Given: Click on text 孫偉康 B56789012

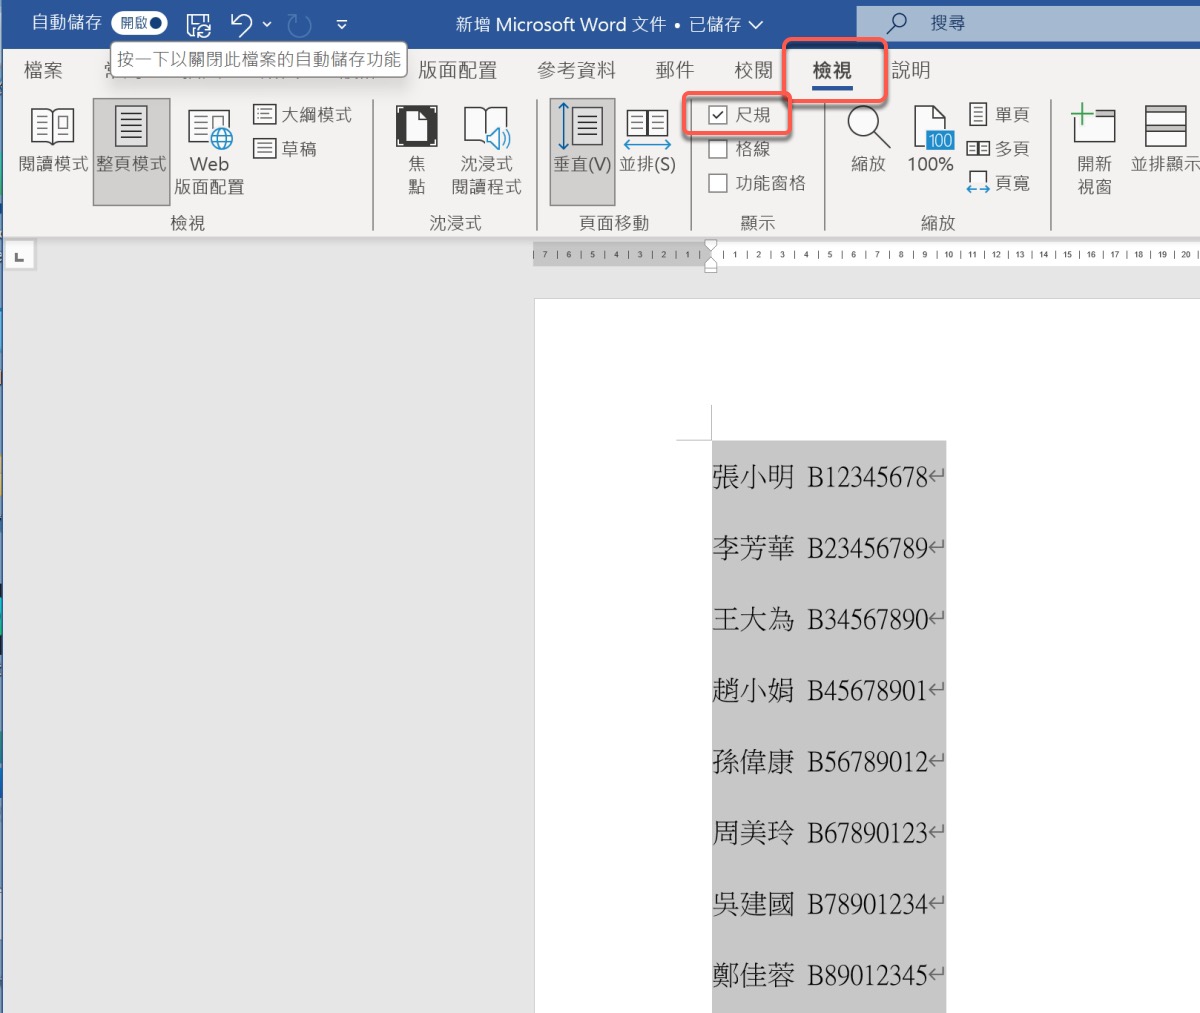Looking at the screenshot, I should pos(820,761).
